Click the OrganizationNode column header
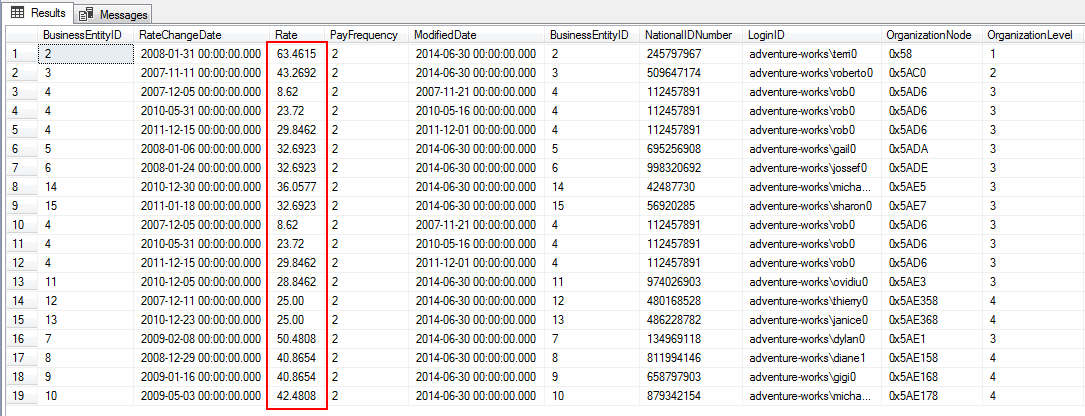The height and width of the screenshot is (416, 1085). (x=929, y=35)
